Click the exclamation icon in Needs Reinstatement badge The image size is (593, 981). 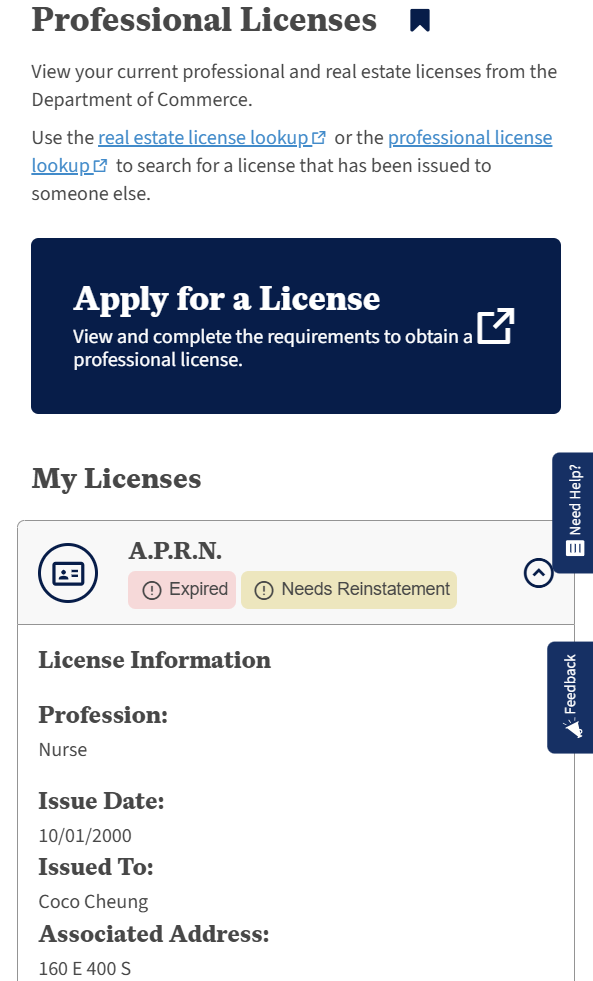264,590
